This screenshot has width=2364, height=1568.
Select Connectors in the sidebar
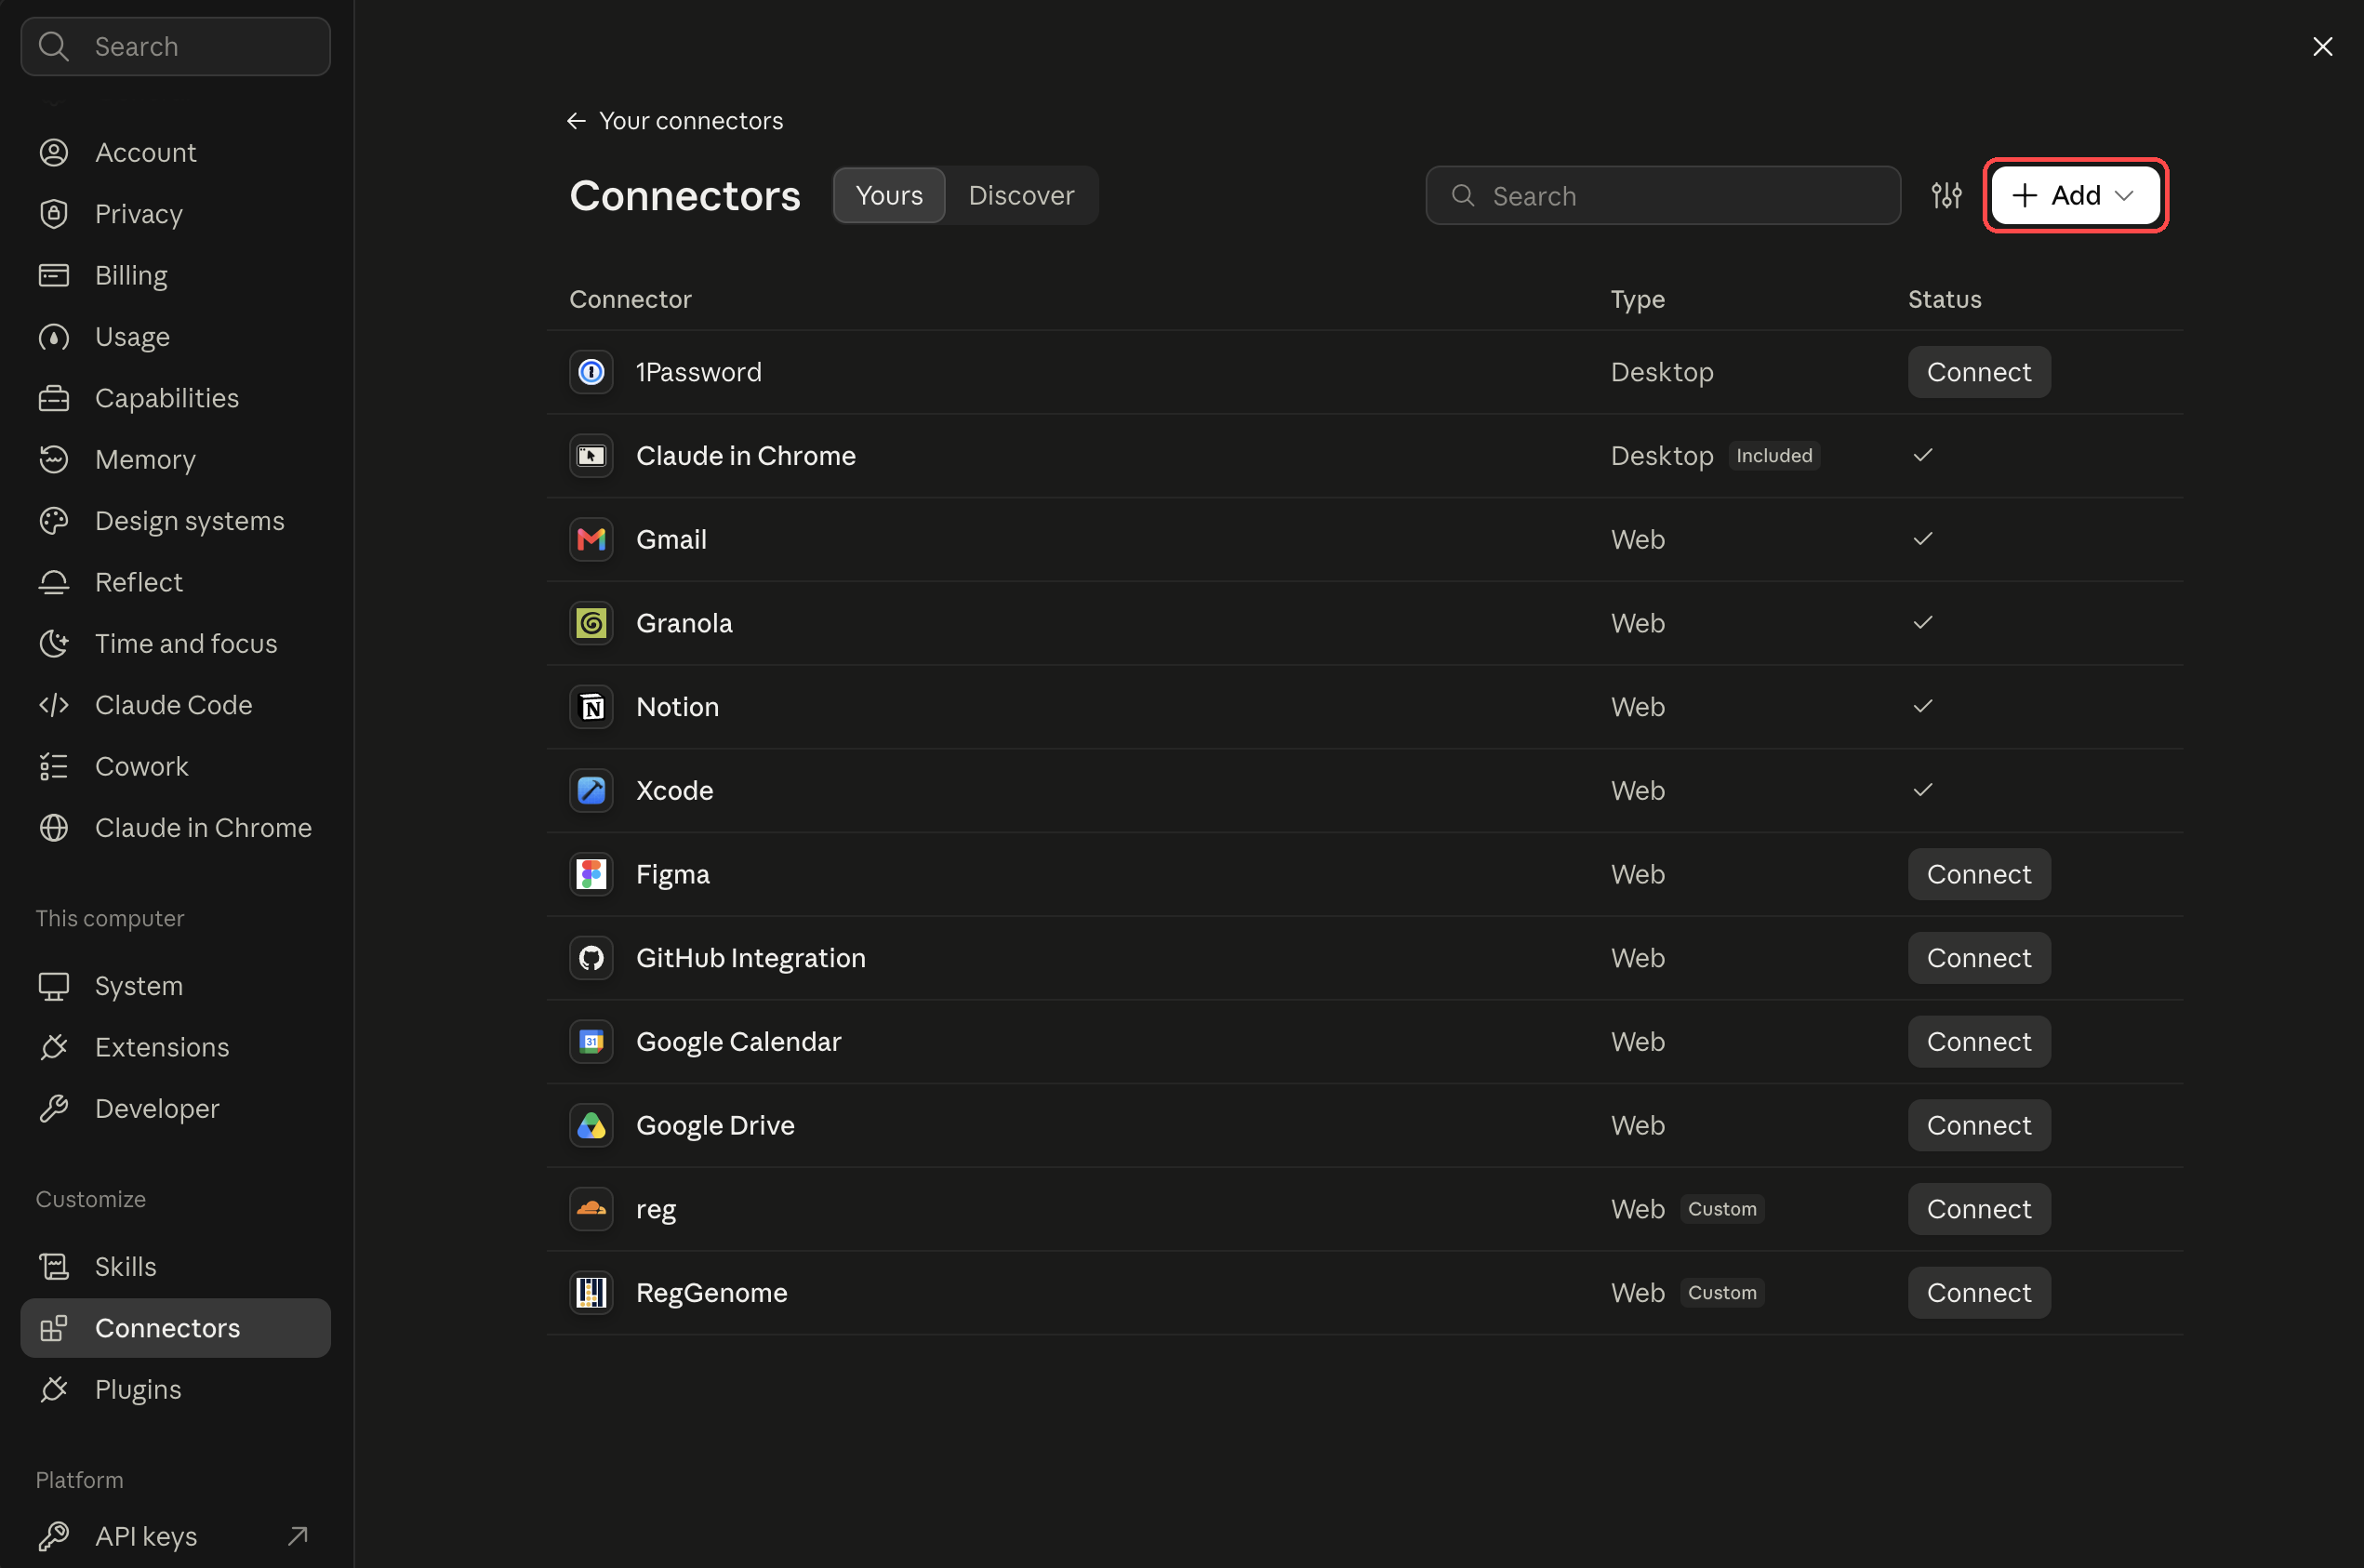[175, 1327]
